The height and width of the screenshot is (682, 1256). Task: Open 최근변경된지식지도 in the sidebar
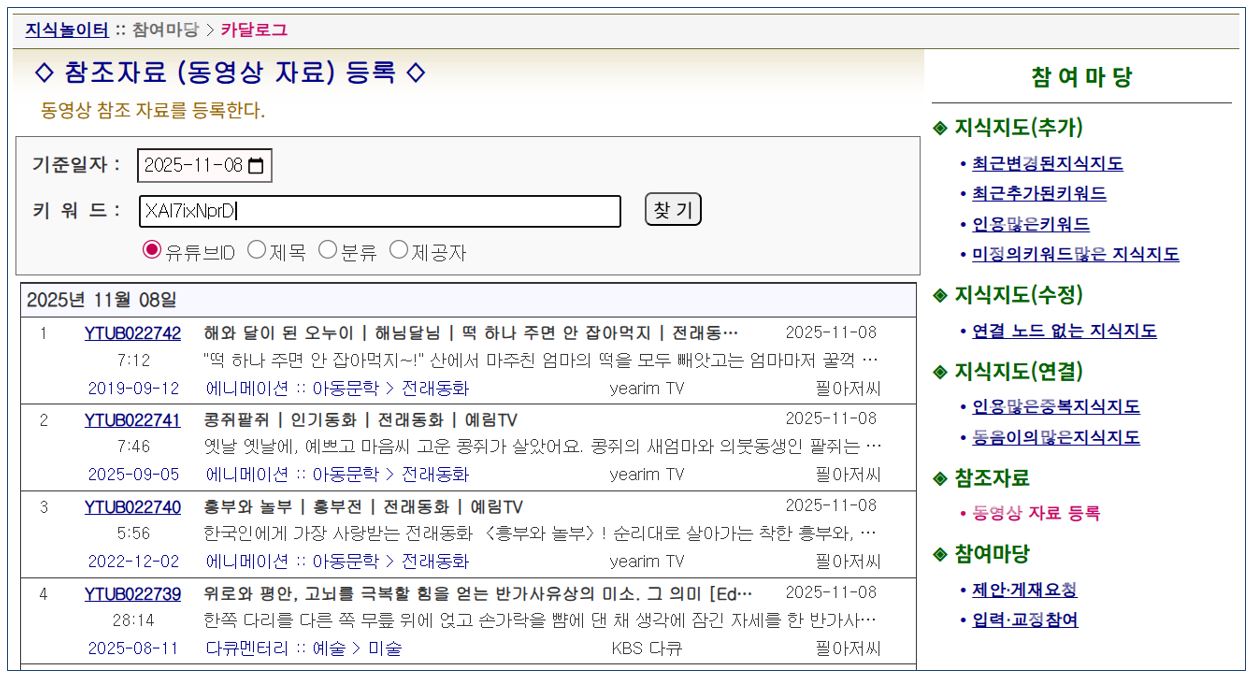click(x=1047, y=164)
